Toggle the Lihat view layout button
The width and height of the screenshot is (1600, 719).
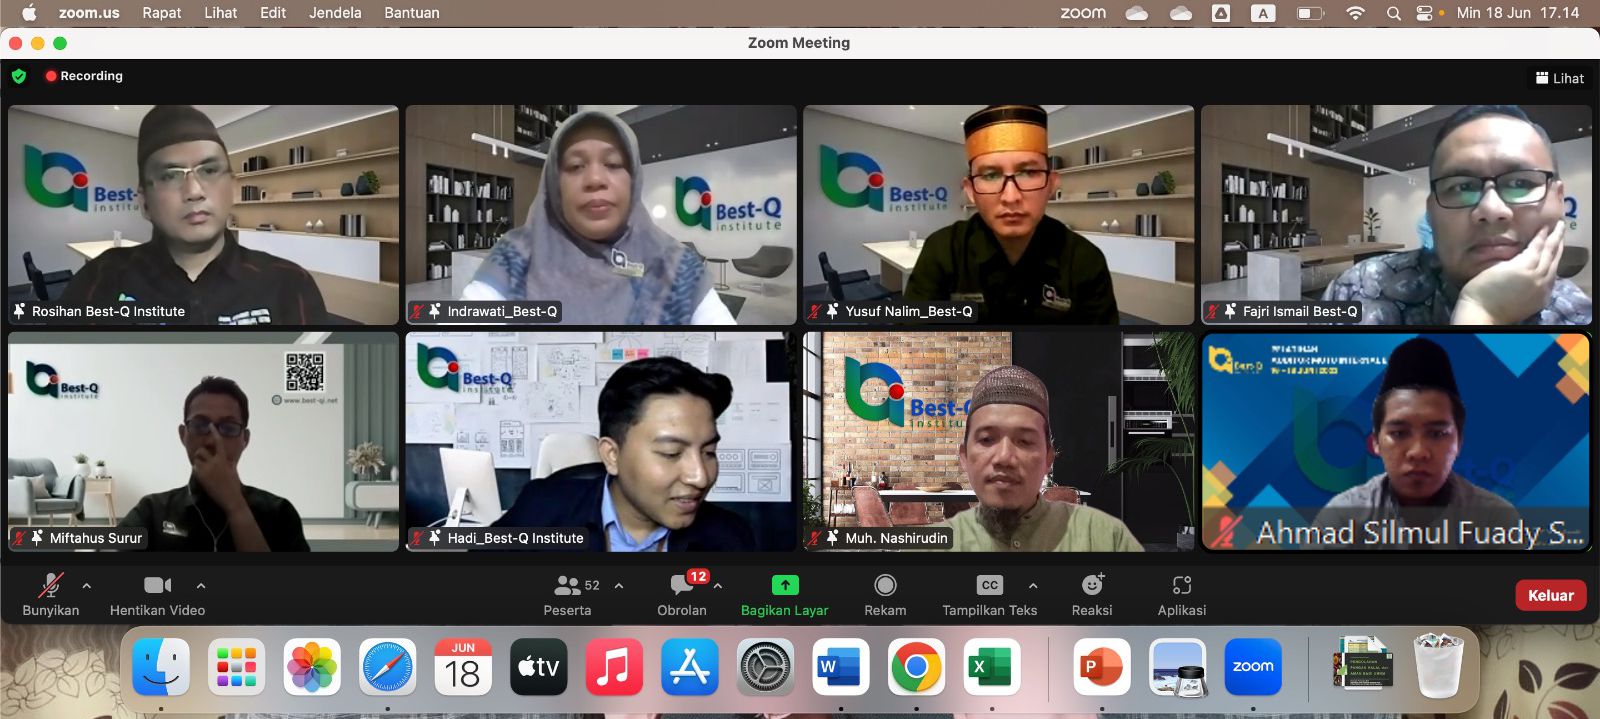coord(1560,78)
